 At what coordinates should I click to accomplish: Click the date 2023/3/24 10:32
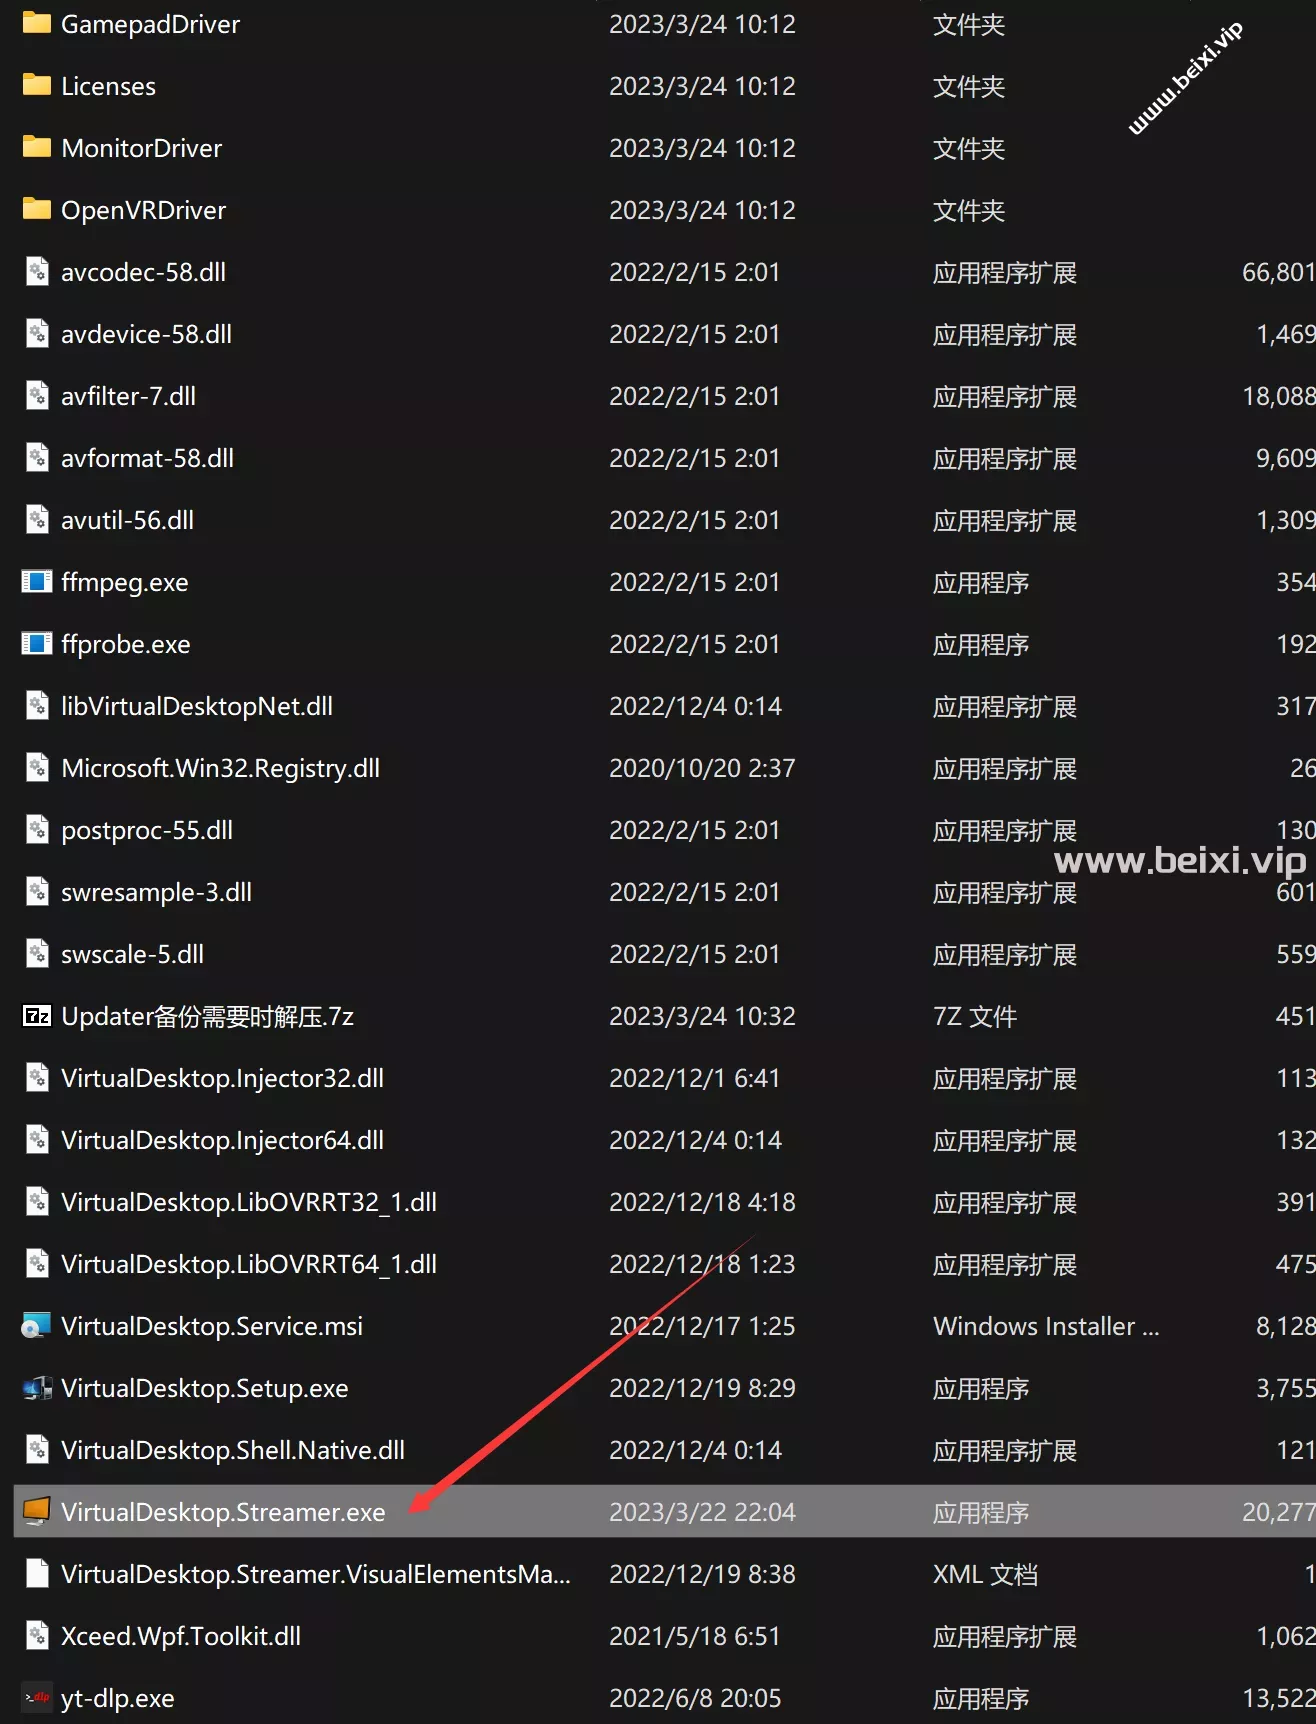click(x=703, y=1016)
